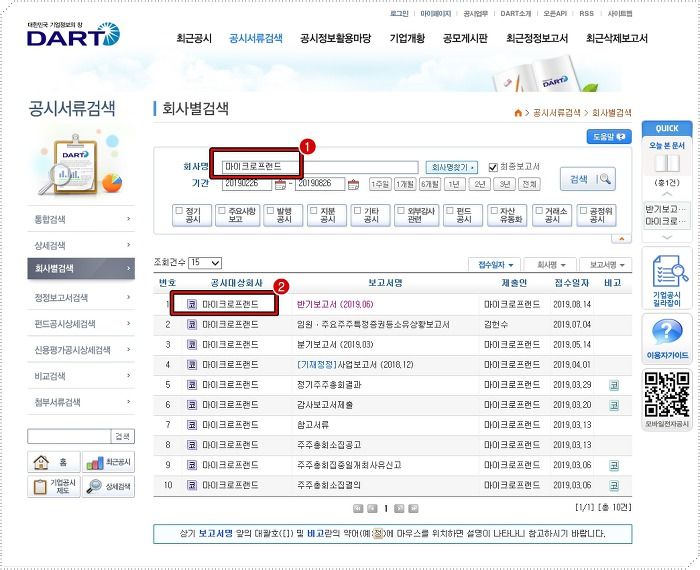This screenshot has width=700, height=570.
Task: Click 홈 button with house icon
Action: click(54, 462)
